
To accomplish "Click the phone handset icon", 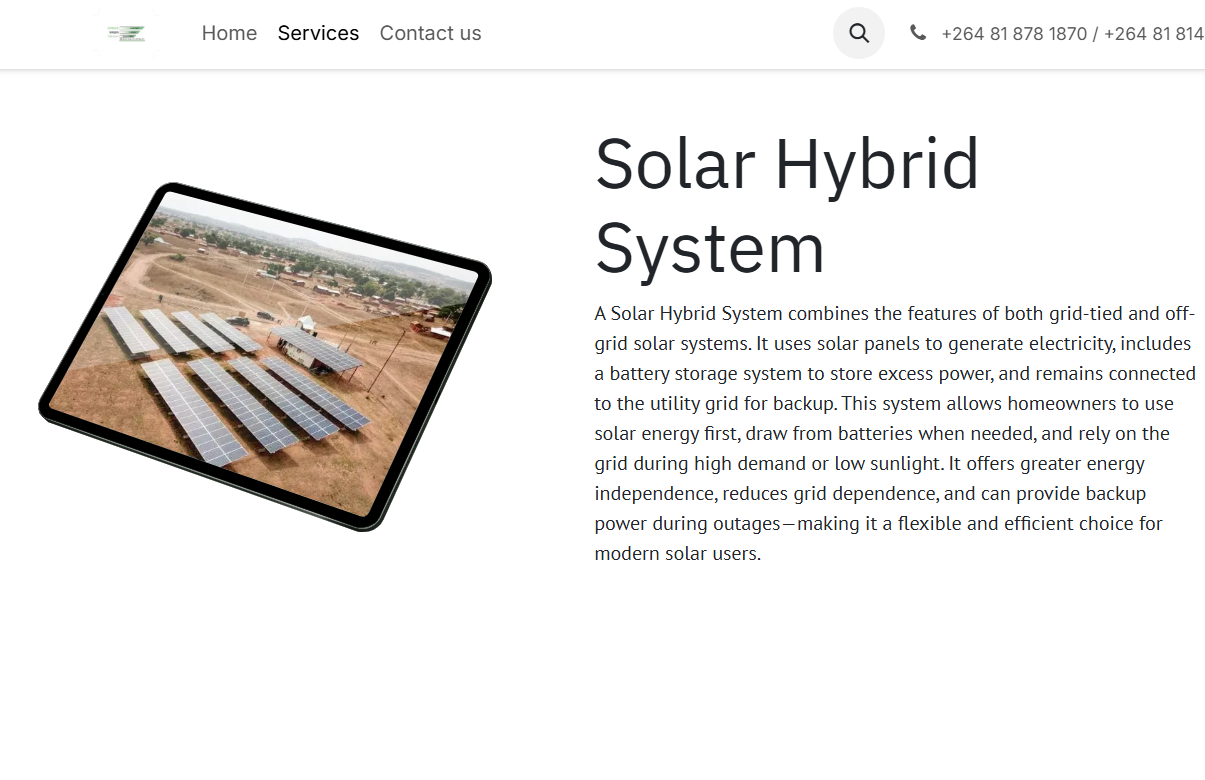I will click(917, 33).
